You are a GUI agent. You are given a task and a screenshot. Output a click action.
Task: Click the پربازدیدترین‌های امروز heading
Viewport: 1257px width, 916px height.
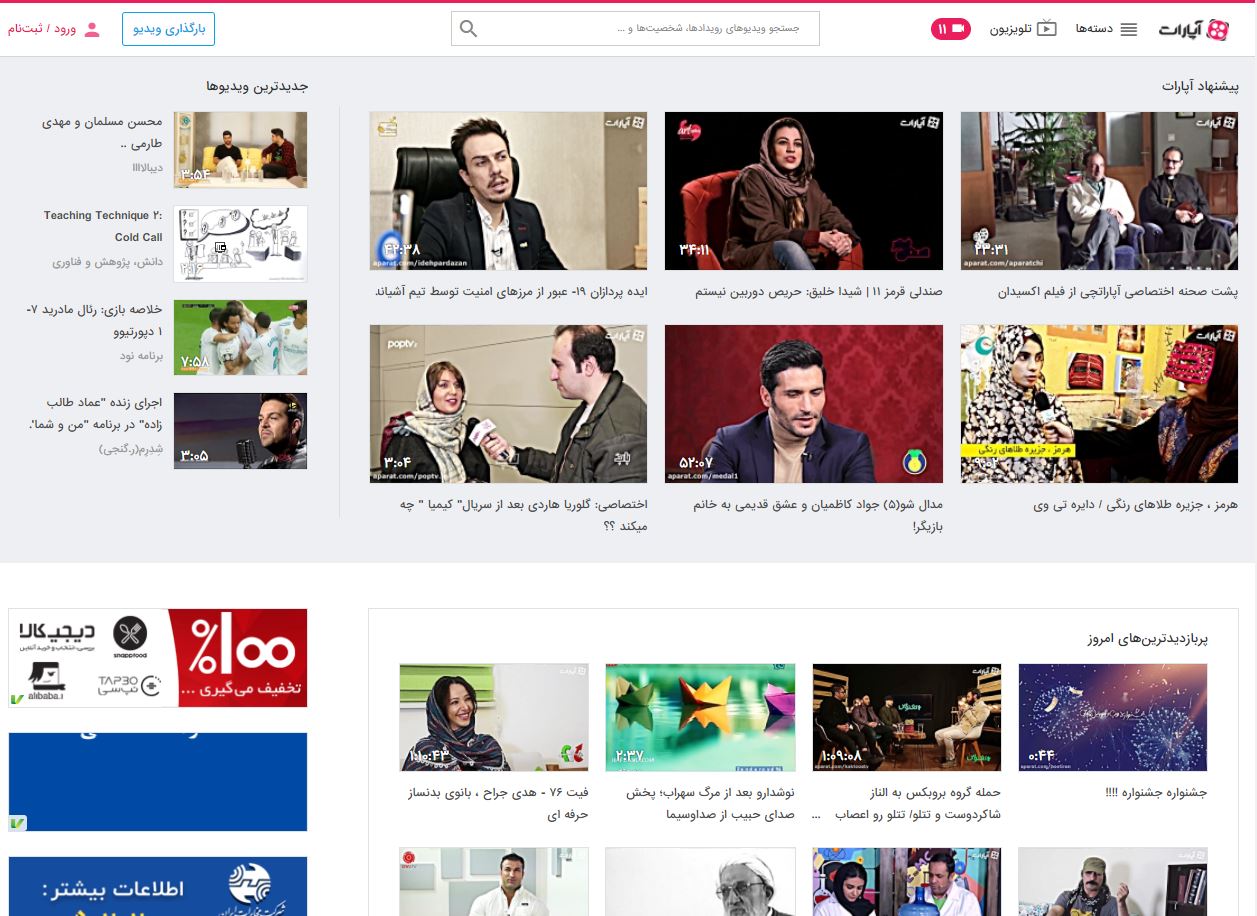pyautogui.click(x=1148, y=638)
